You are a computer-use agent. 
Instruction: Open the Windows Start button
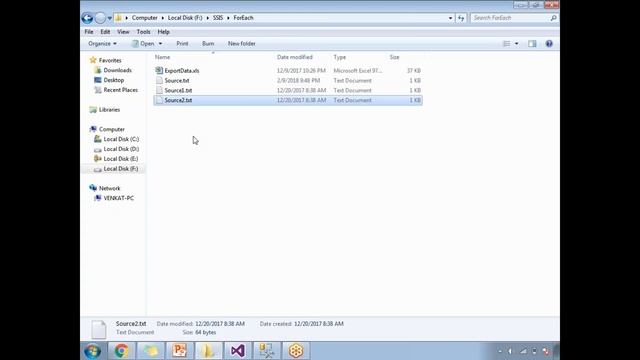point(93,351)
